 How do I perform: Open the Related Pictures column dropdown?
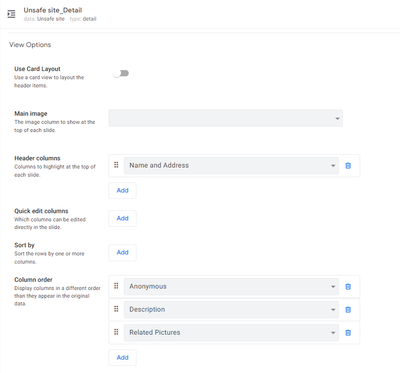tap(231, 333)
